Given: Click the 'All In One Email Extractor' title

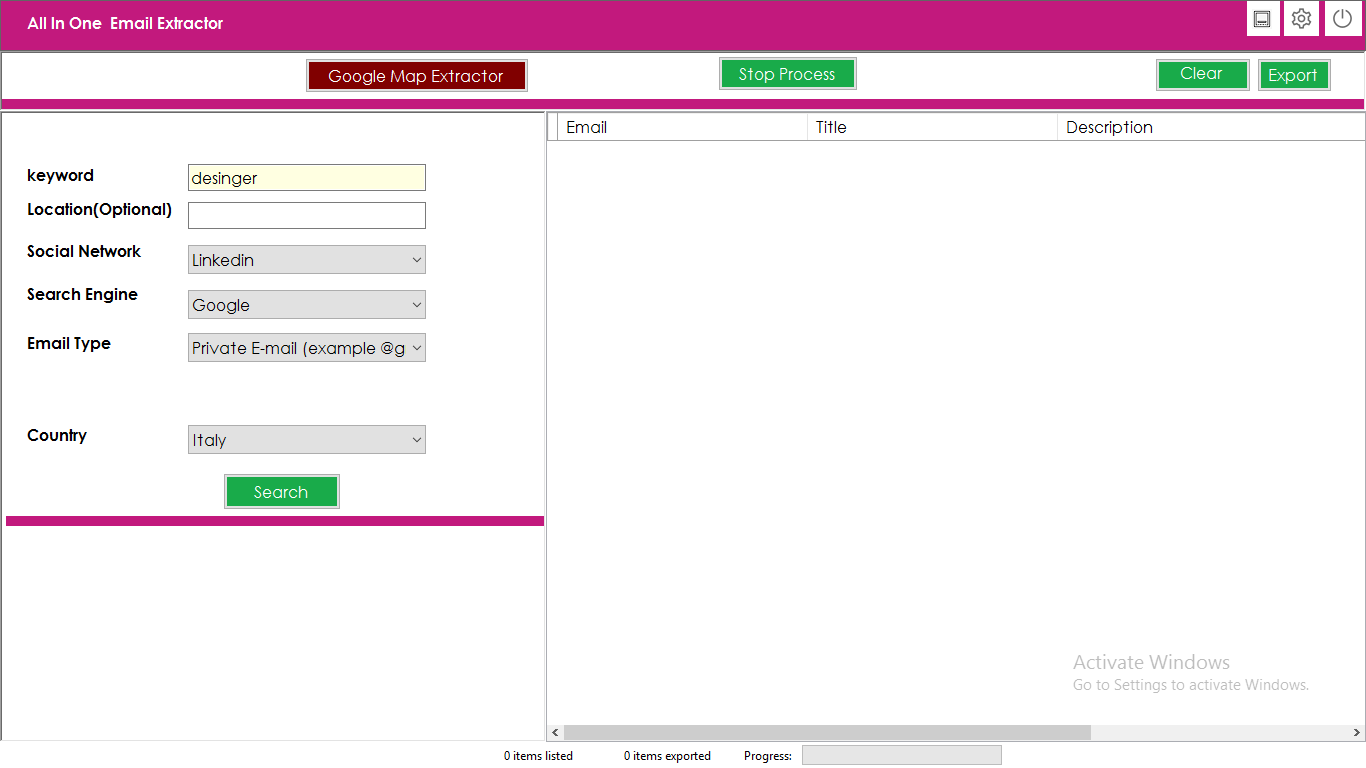Looking at the screenshot, I should (x=125, y=23).
